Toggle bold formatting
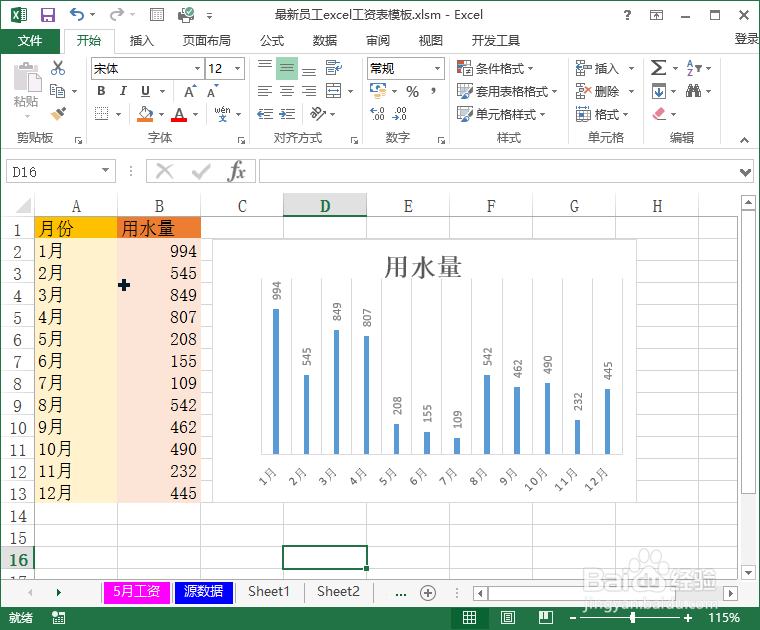This screenshot has width=760, height=630. click(x=101, y=91)
